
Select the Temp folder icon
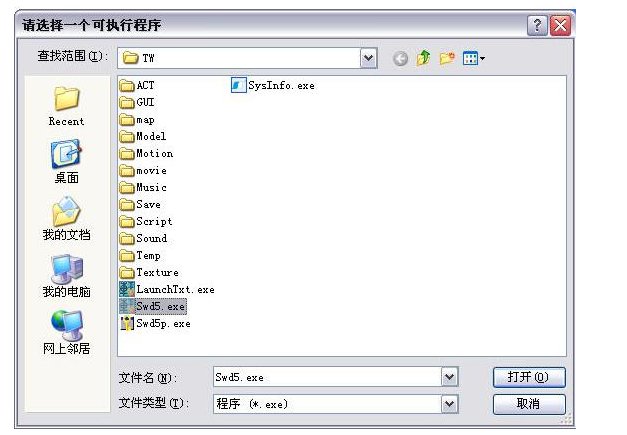tap(127, 255)
